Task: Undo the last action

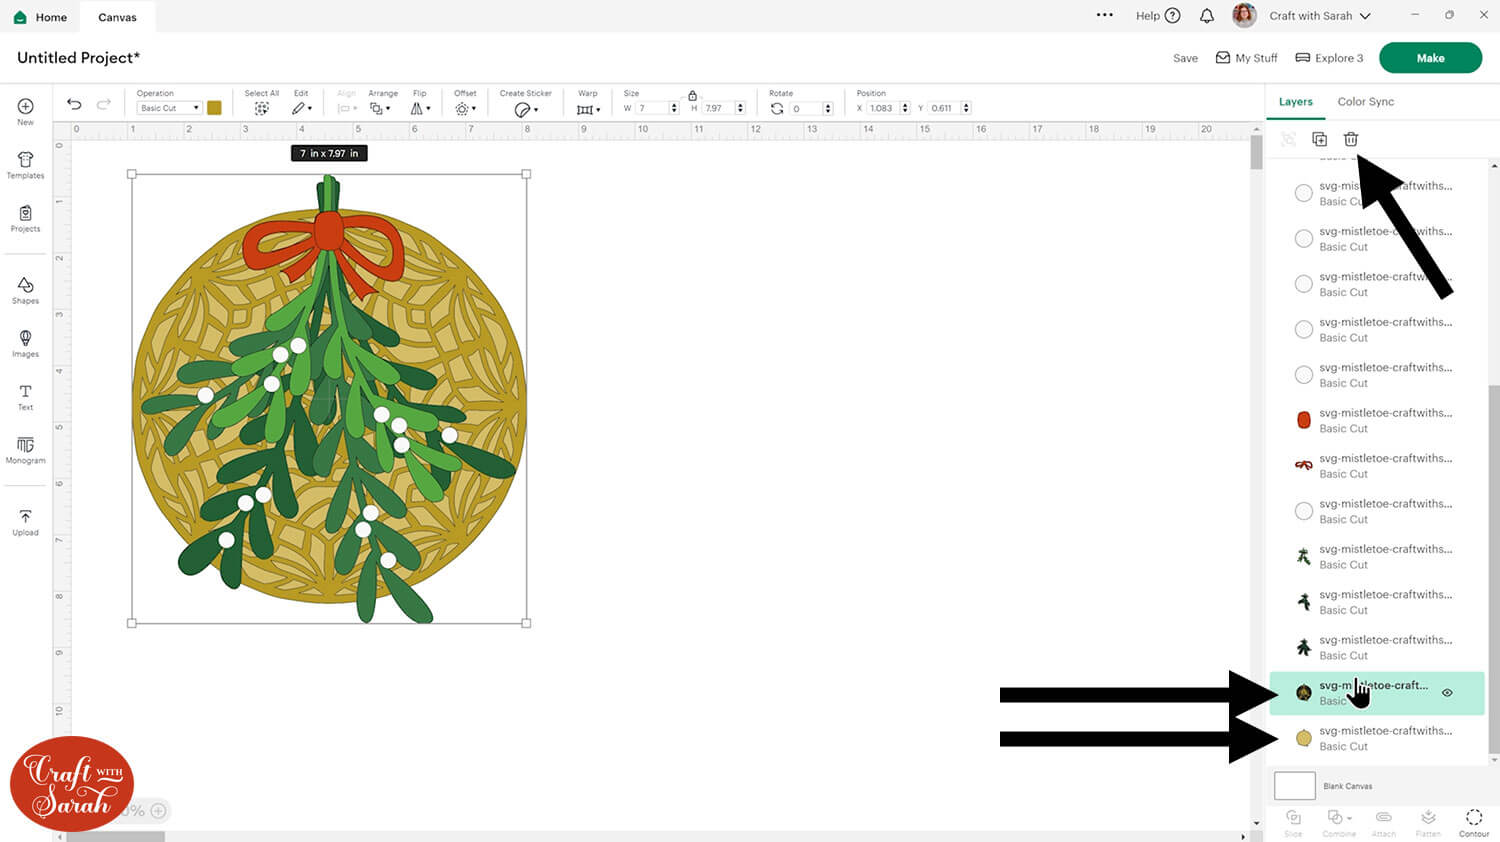Action: [x=74, y=104]
